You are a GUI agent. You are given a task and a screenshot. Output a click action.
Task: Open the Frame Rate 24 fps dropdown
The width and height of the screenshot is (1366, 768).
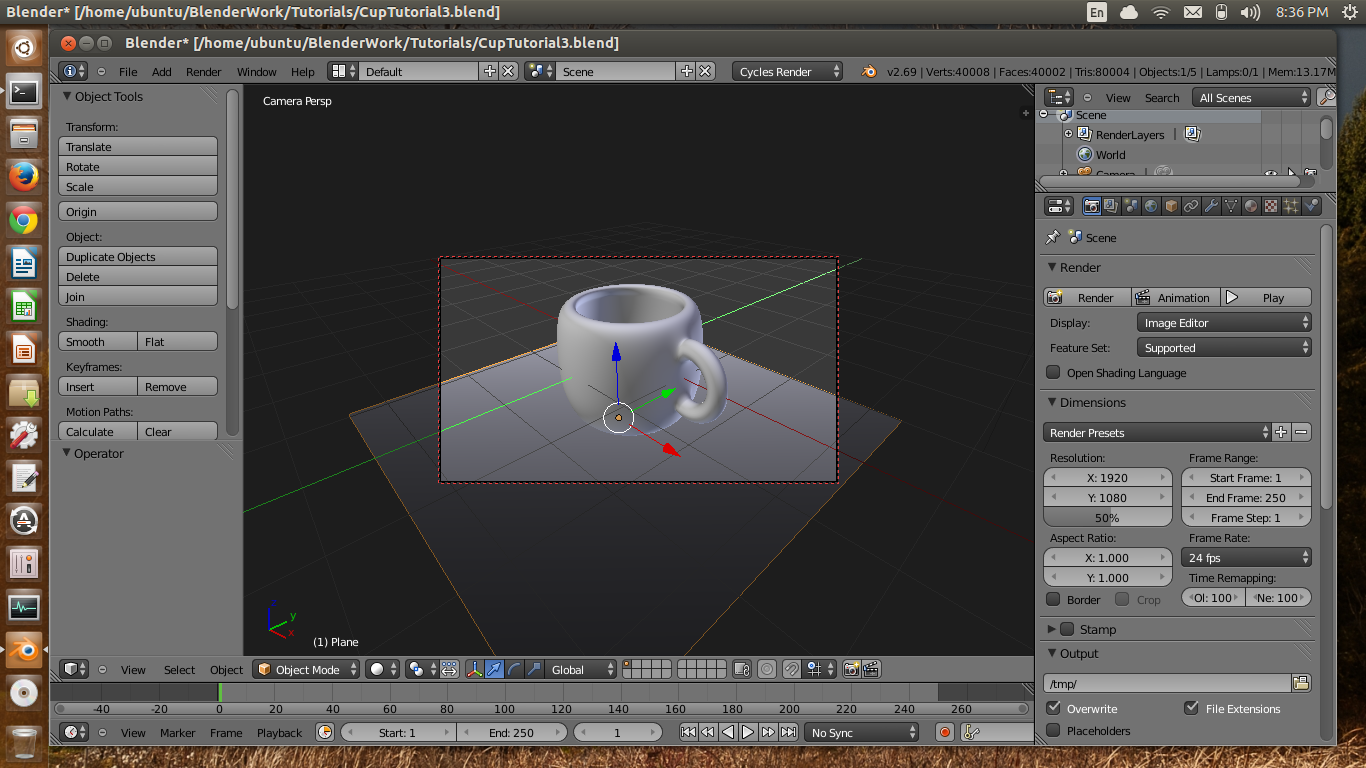[x=1246, y=558]
